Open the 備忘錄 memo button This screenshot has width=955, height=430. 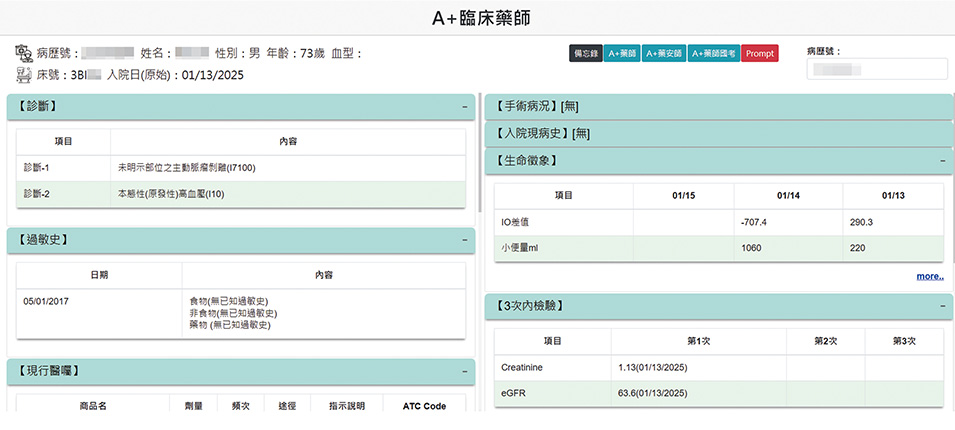click(x=585, y=53)
